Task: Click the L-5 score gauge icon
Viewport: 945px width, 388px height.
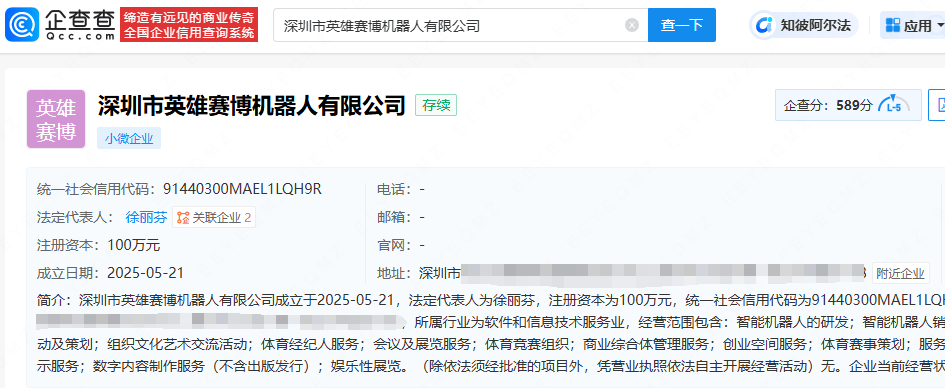Action: pos(894,105)
